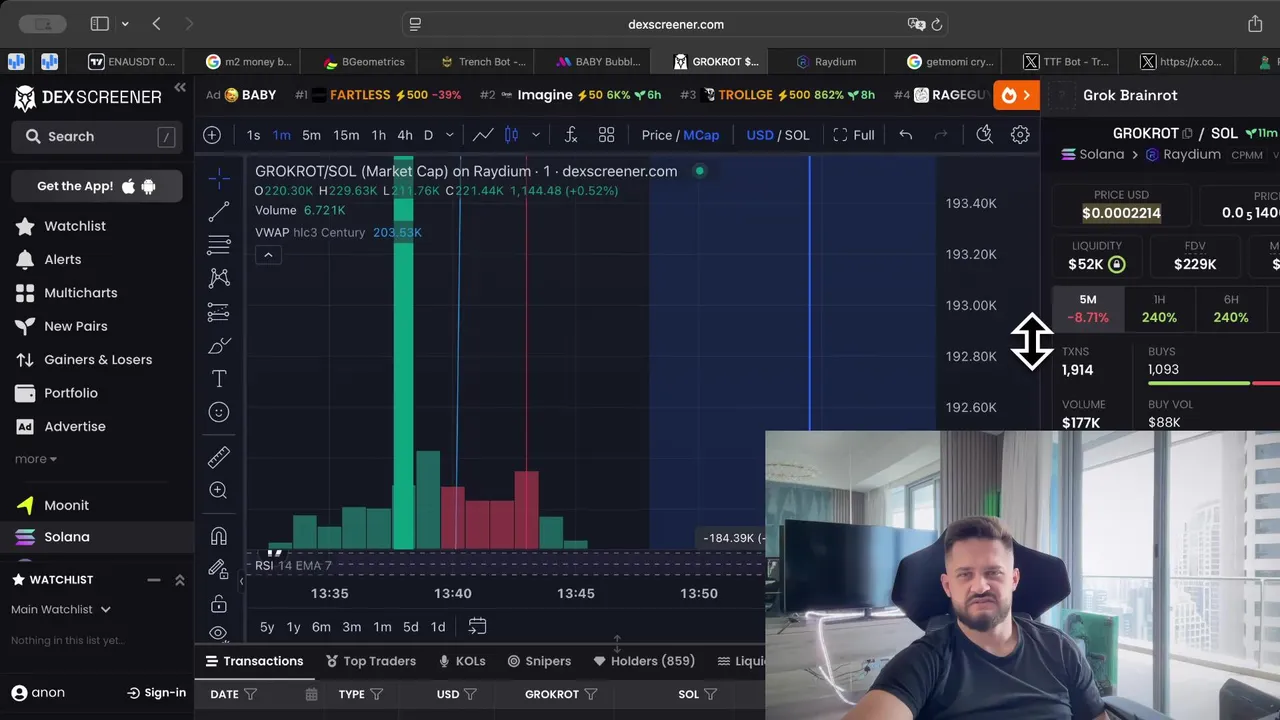Toggle stay in drawing mode
The height and width of the screenshot is (720, 1280).
[219, 569]
